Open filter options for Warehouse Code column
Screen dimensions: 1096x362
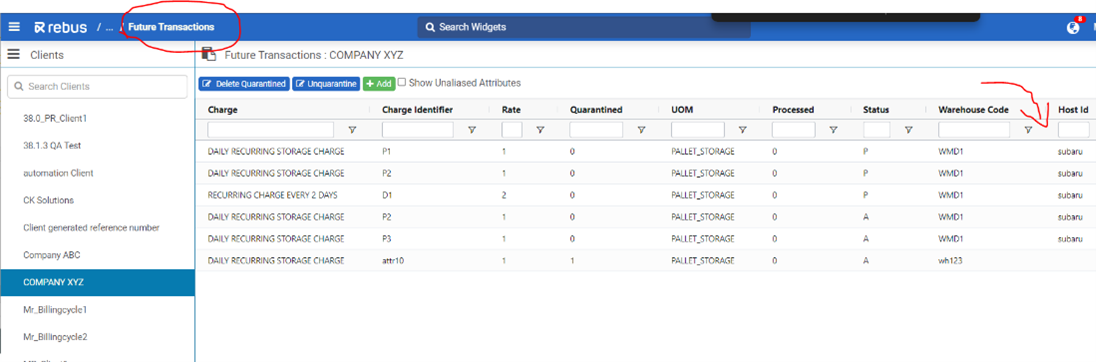(x=1028, y=130)
